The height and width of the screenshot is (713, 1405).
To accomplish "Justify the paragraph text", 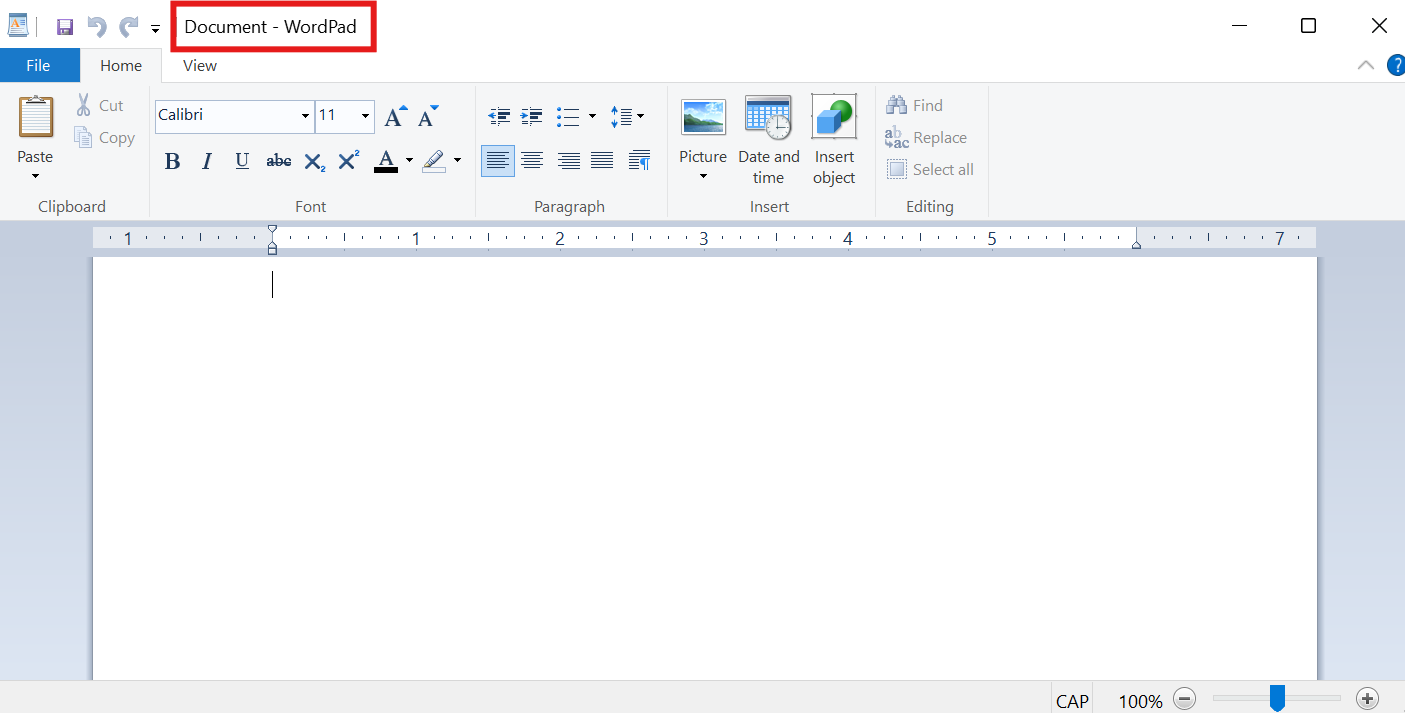I will [x=602, y=160].
